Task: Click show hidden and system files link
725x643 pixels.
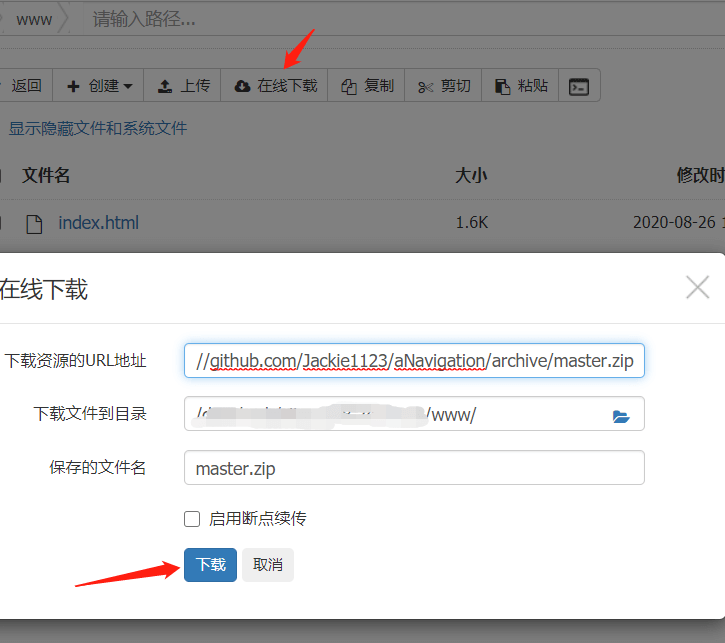Action: pos(97,128)
